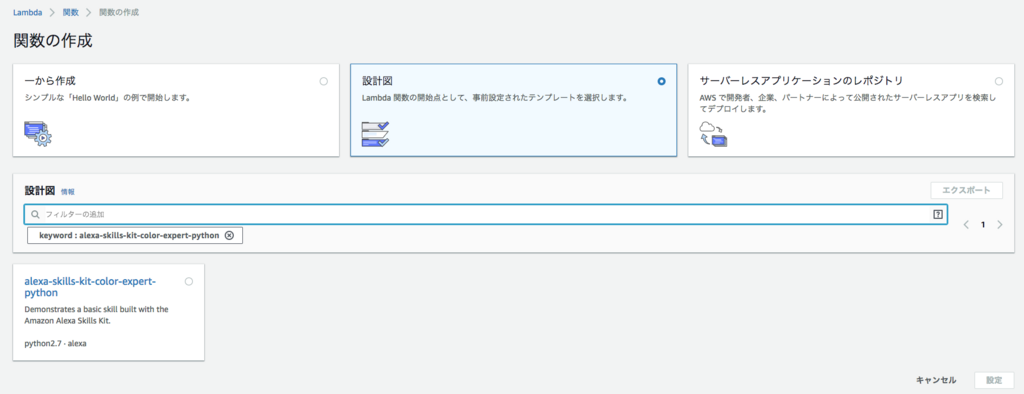The width and height of the screenshot is (1024, 394).
Task: Click the AWS で開発者 repository description
Action: (849, 104)
